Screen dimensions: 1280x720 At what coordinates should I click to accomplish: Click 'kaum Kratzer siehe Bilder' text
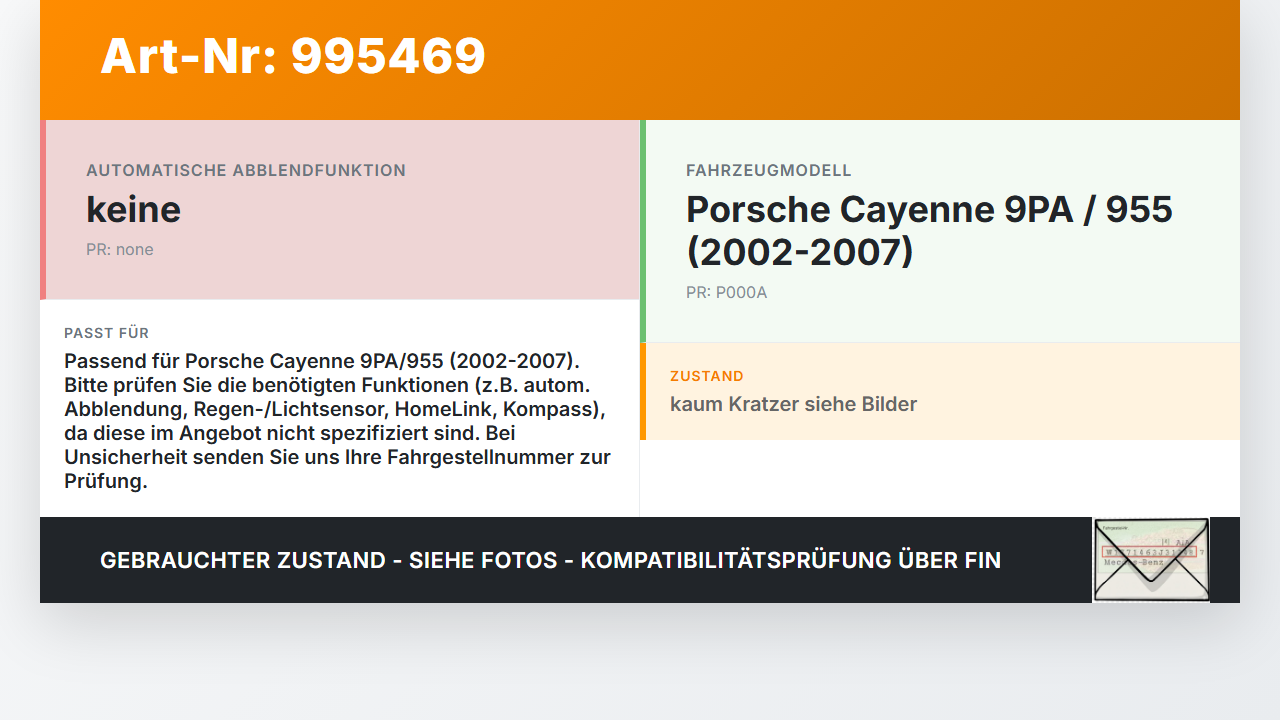pyautogui.click(x=793, y=404)
